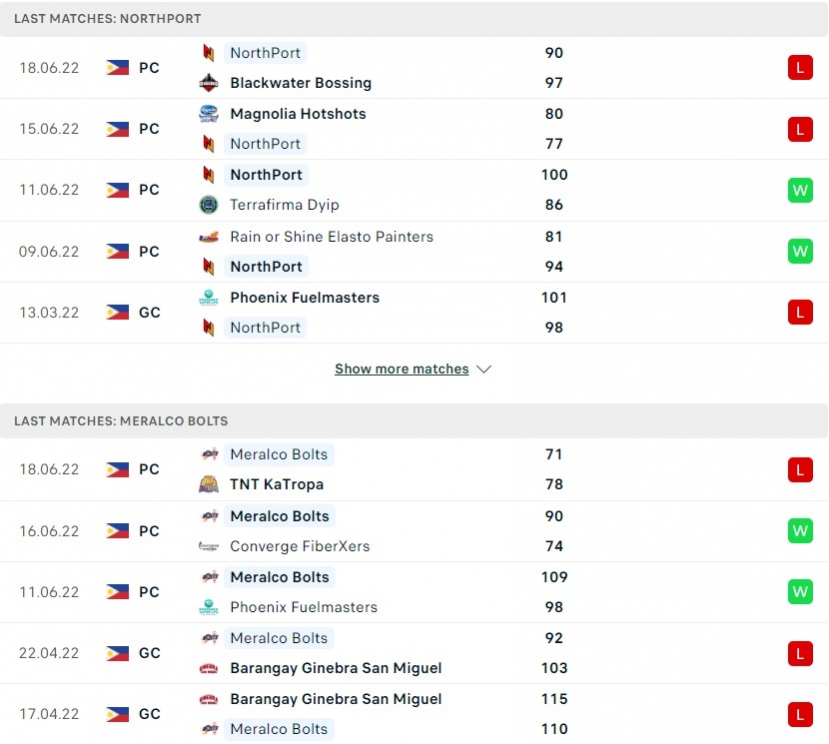The image size is (829, 744).
Task: Expand Show more matches chevron
Action: [x=484, y=369]
